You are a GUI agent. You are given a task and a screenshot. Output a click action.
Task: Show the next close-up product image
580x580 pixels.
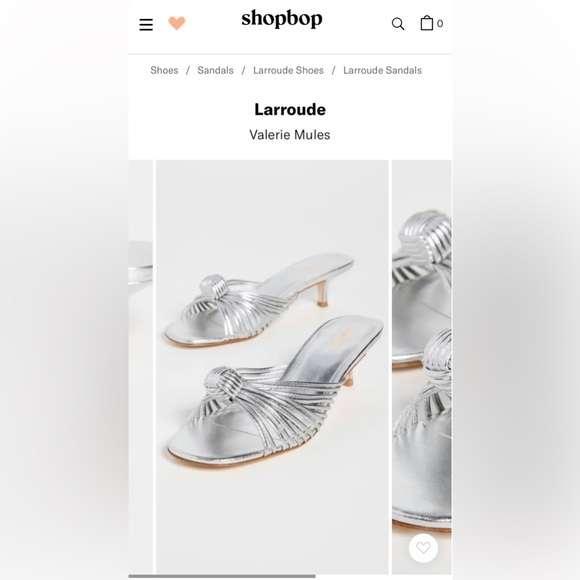click(x=422, y=367)
